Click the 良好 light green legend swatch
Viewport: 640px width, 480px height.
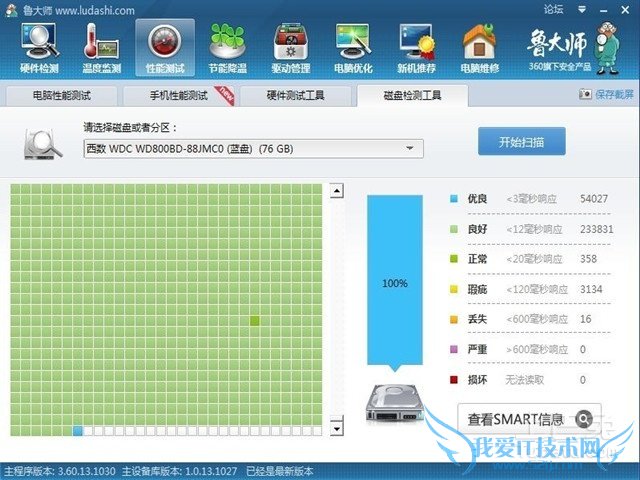click(x=454, y=229)
